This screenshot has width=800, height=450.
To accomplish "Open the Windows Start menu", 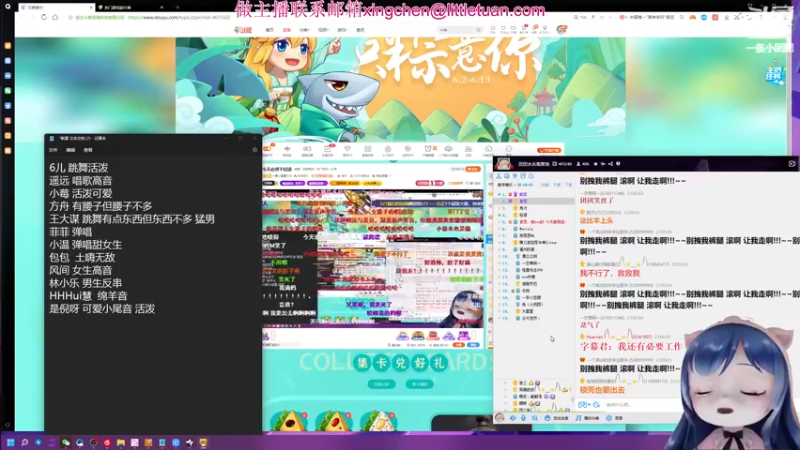I will [10, 442].
